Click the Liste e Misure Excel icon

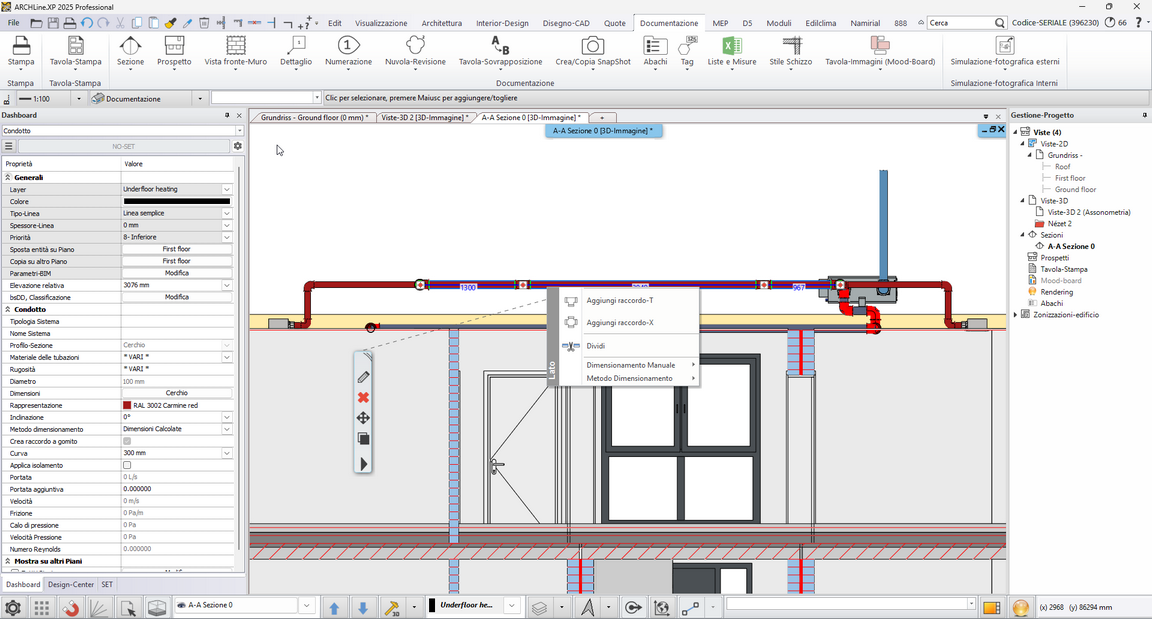click(731, 47)
